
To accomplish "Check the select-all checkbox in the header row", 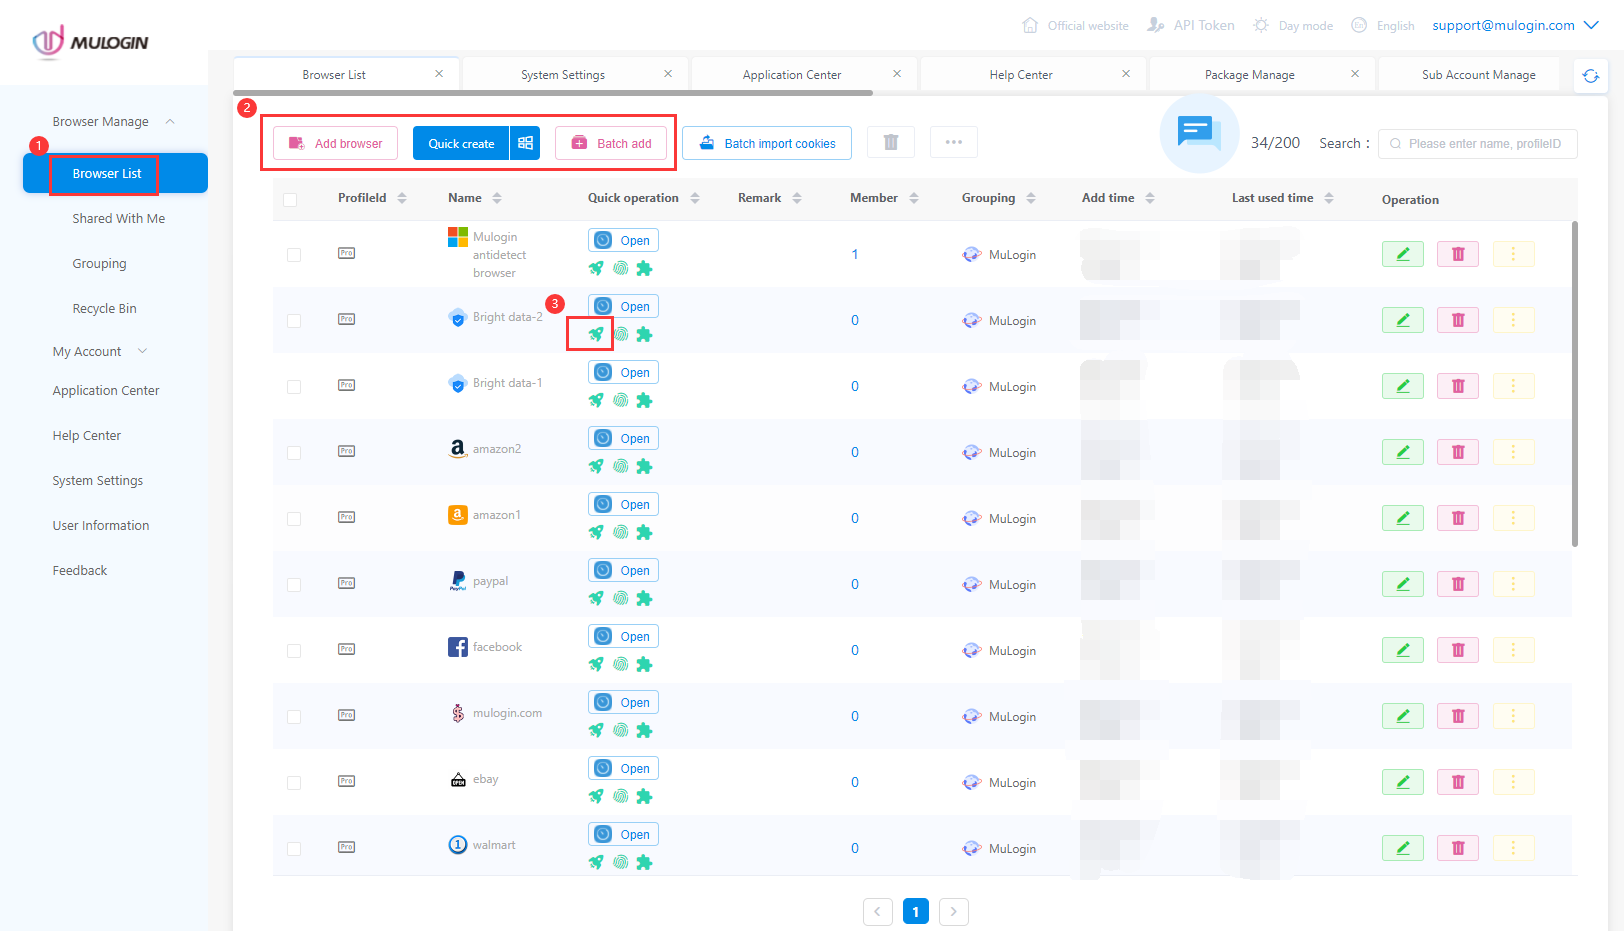I will [x=292, y=199].
